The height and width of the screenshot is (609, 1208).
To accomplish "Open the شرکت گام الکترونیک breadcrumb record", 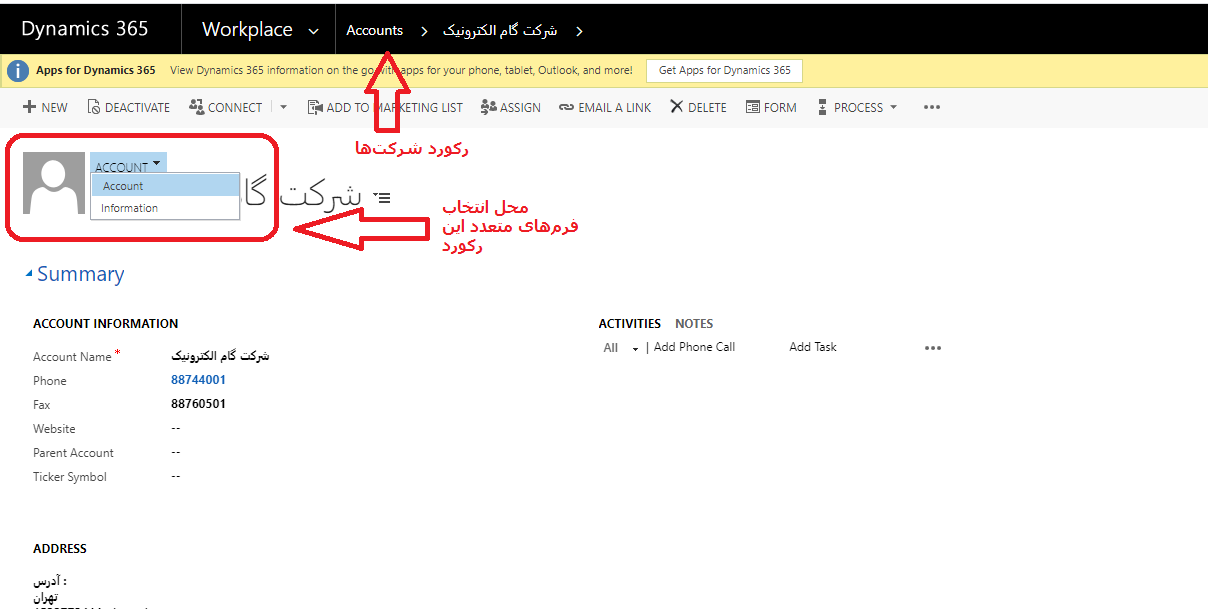I will click(500, 30).
